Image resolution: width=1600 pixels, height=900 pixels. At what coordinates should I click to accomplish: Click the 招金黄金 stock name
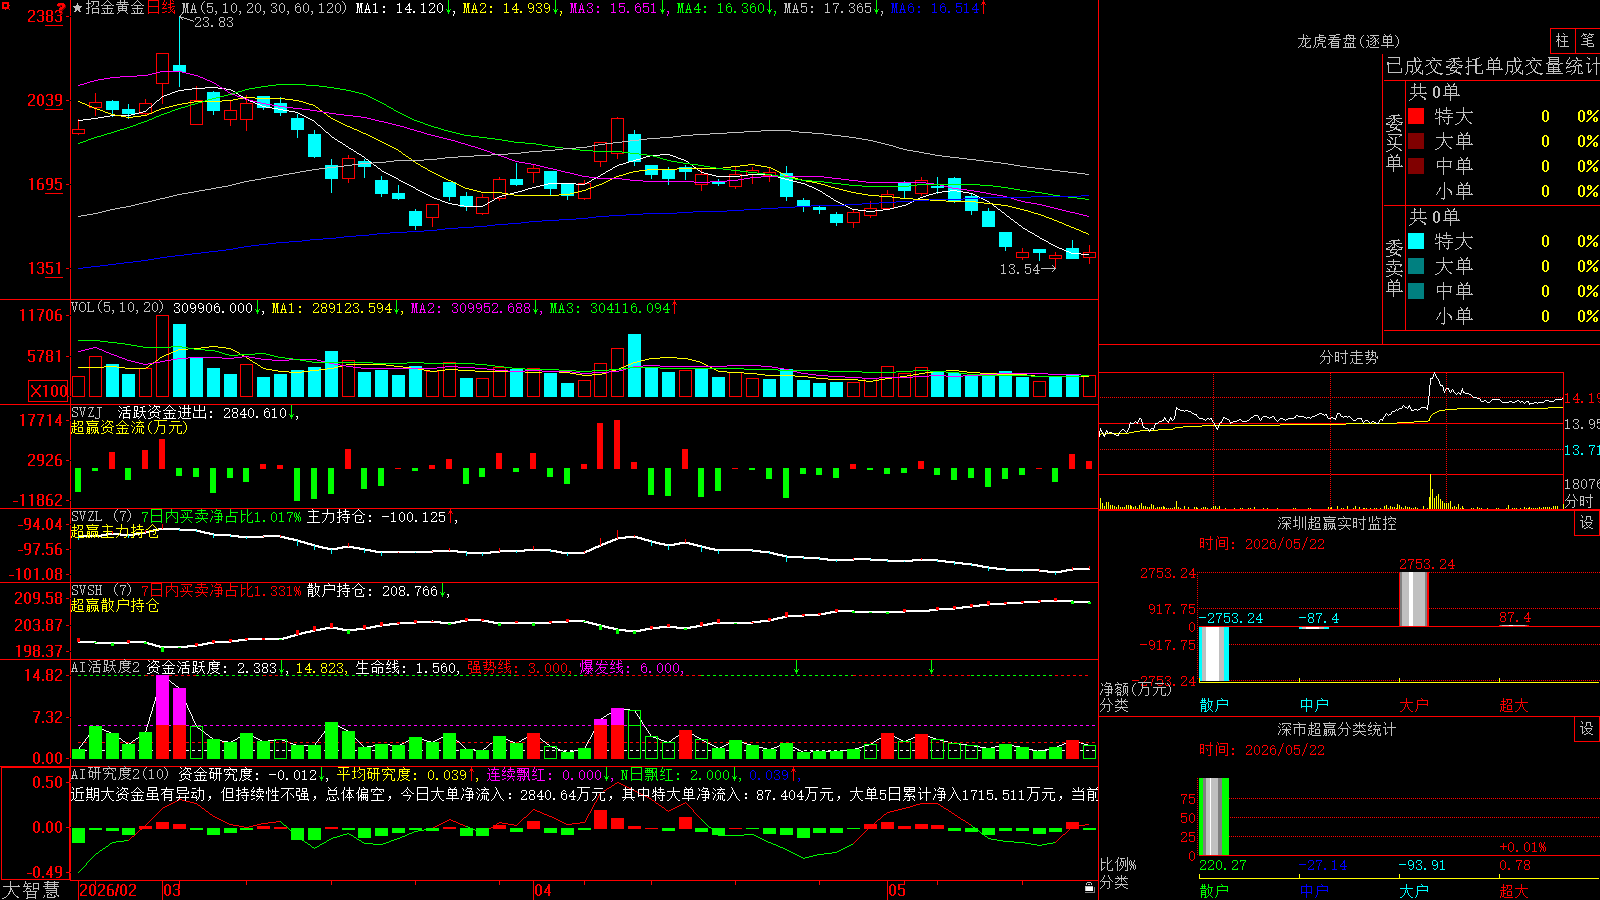point(115,8)
